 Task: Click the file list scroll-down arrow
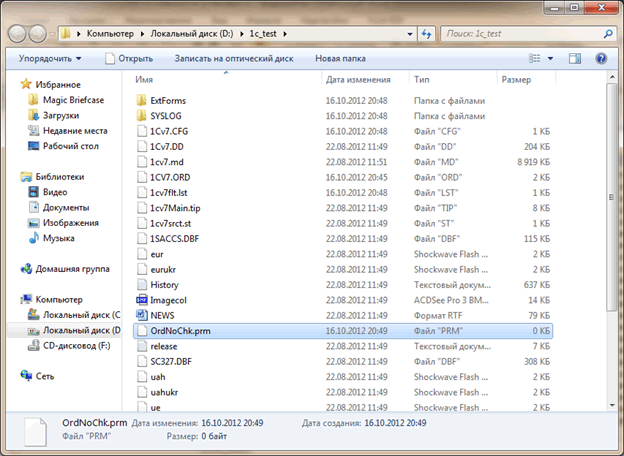[x=612, y=405]
